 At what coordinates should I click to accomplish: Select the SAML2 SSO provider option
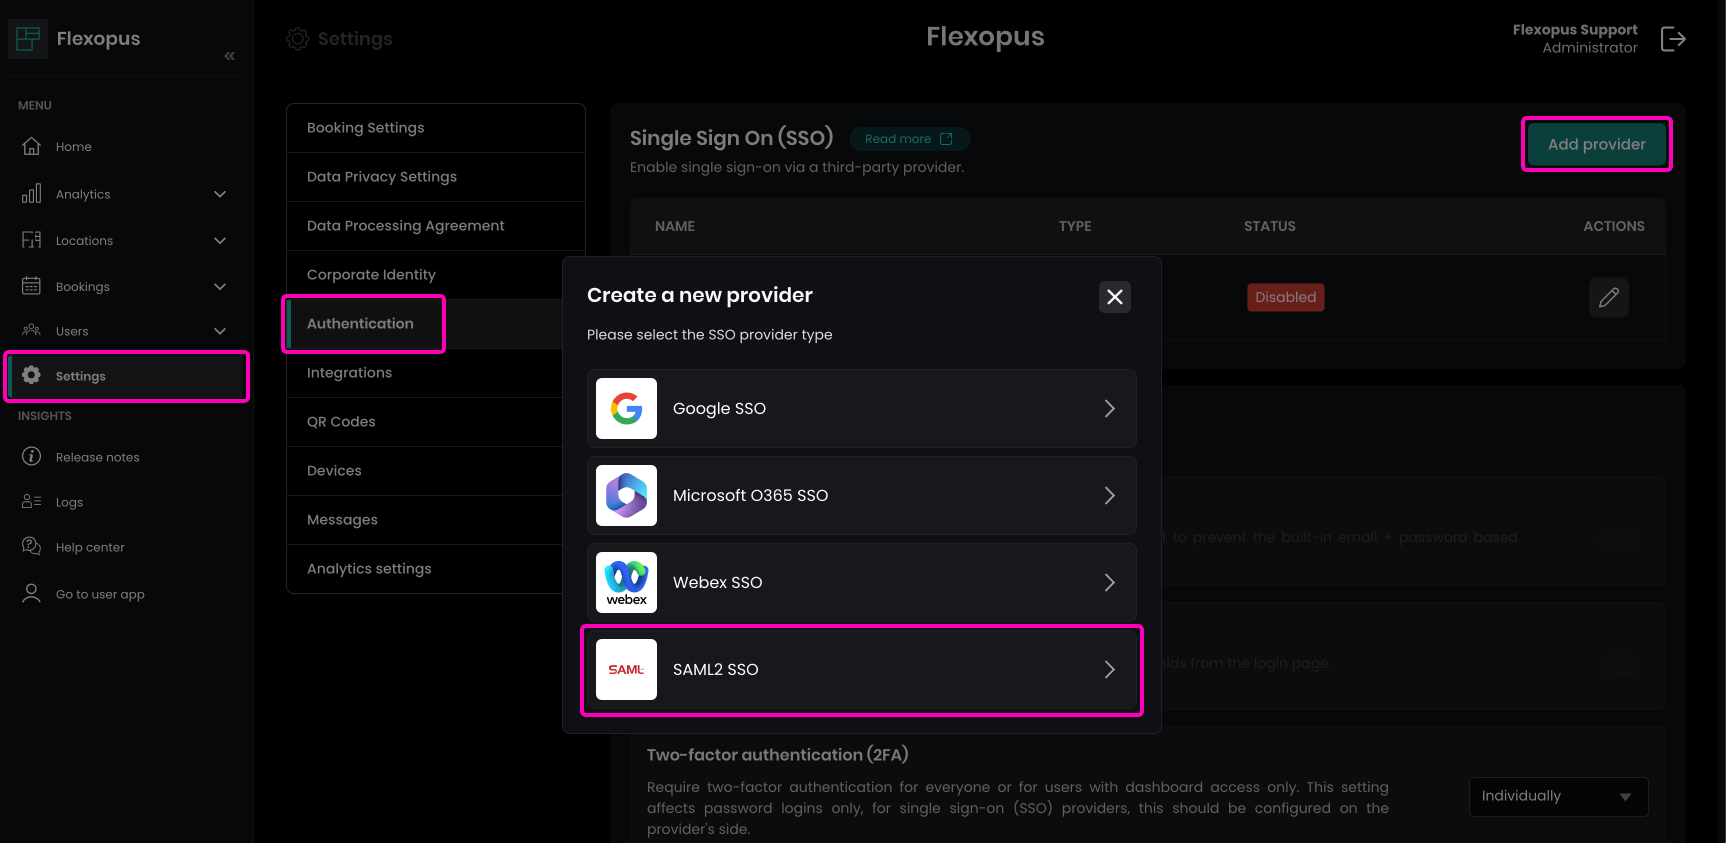(862, 669)
